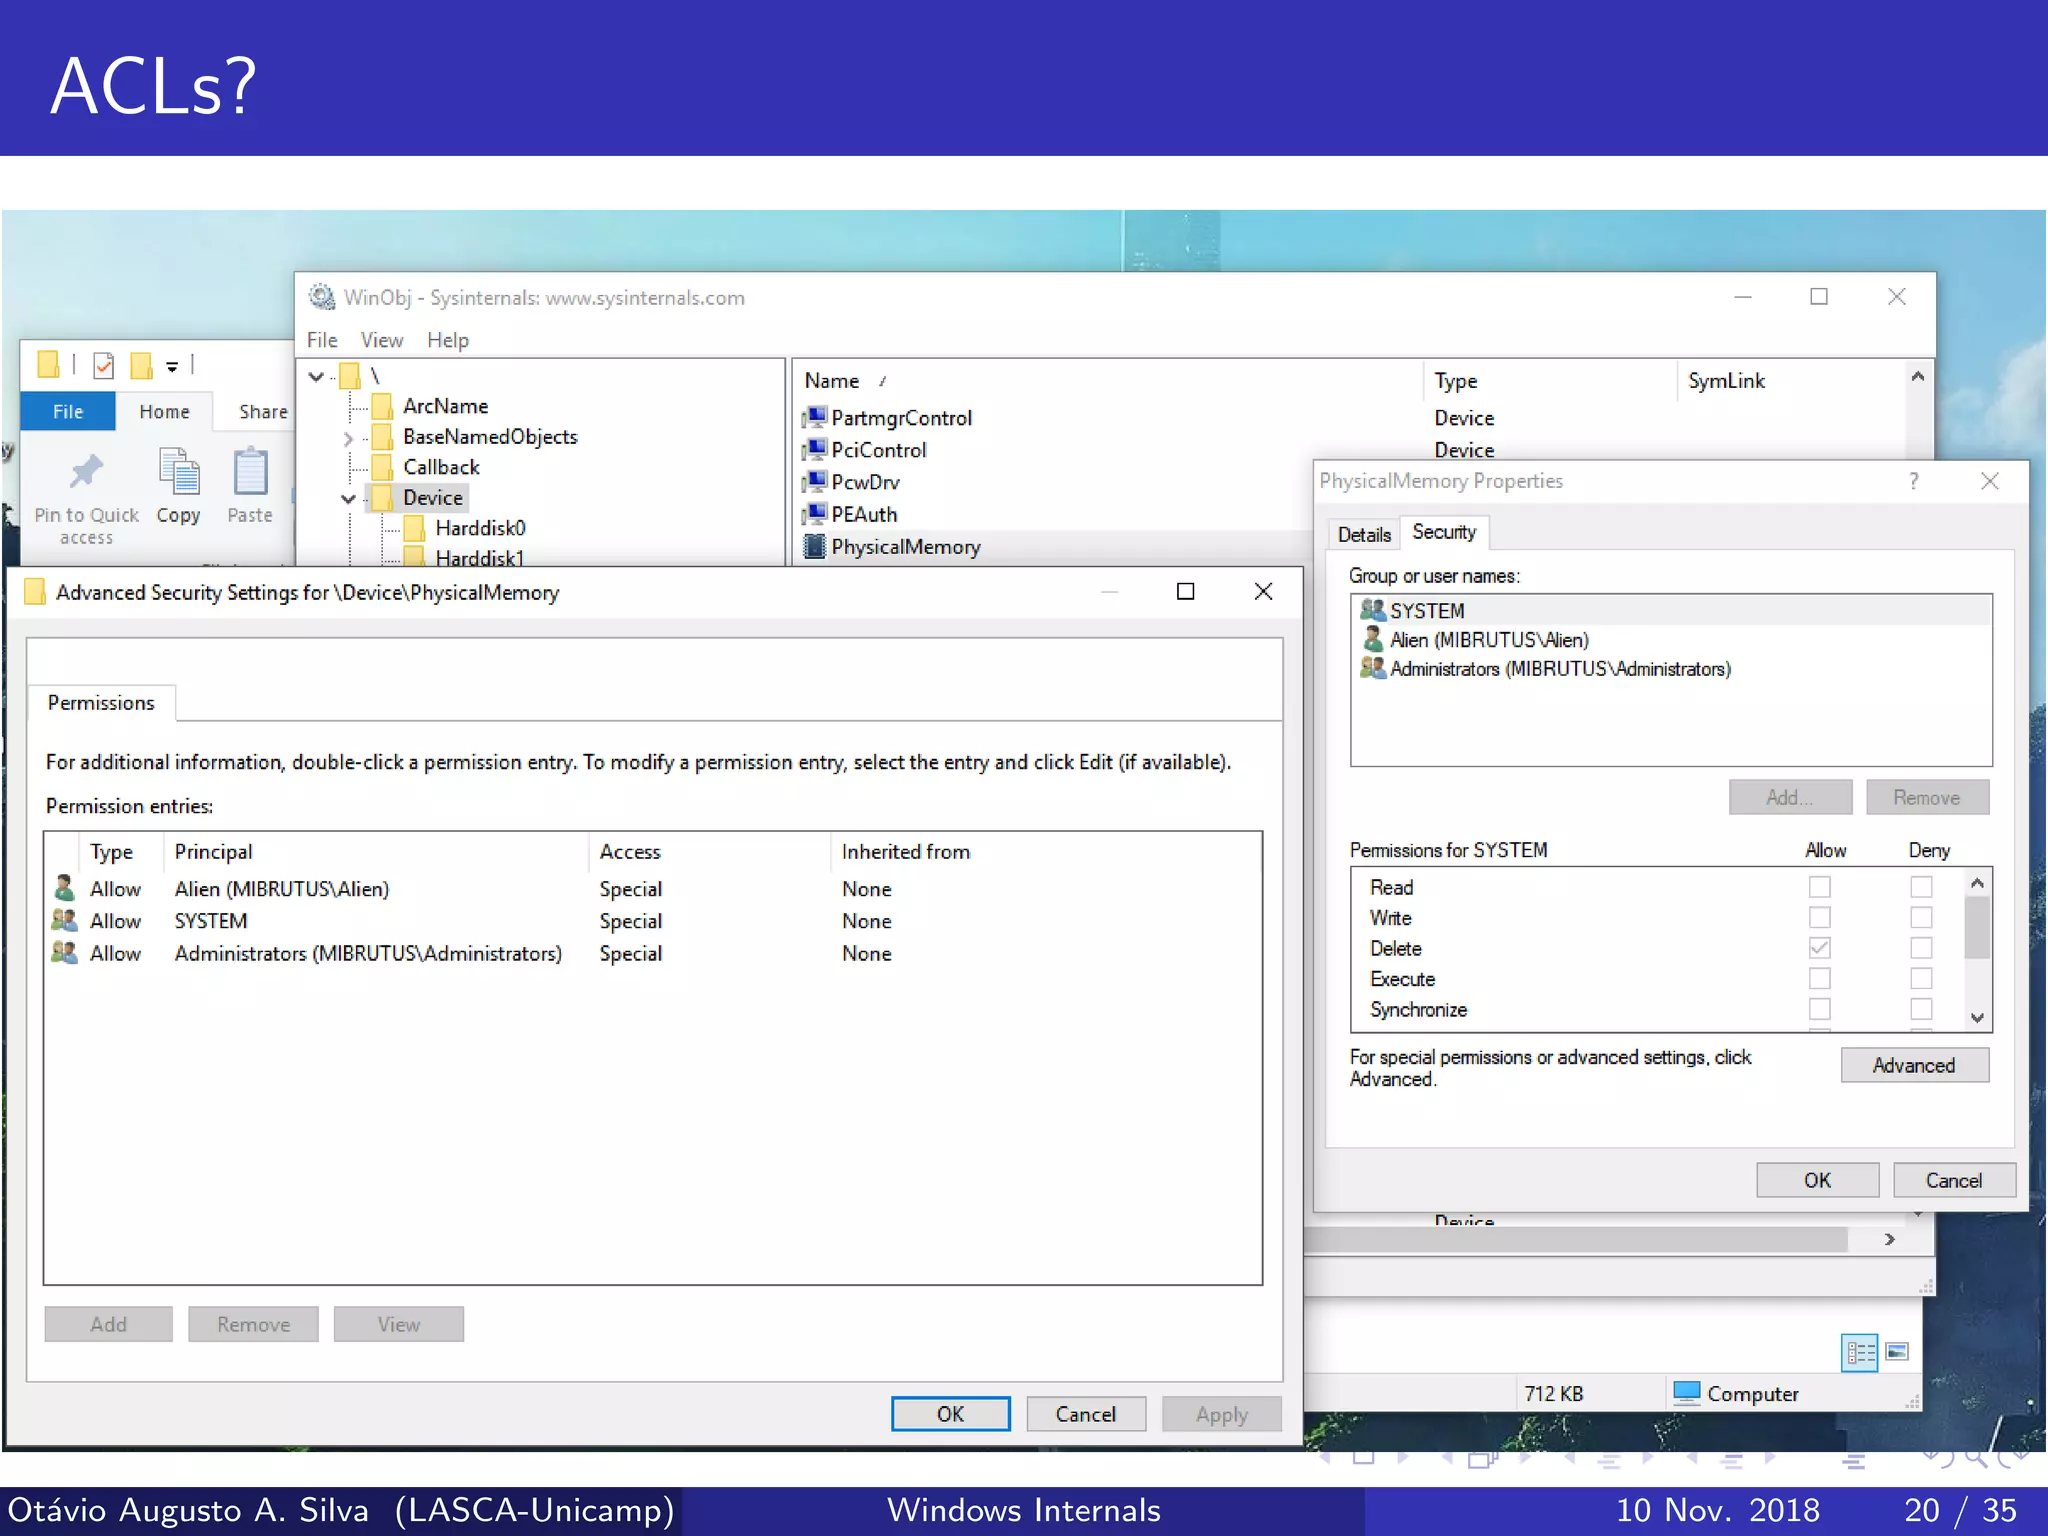
Task: Collapse the root backslash tree node
Action: click(316, 377)
